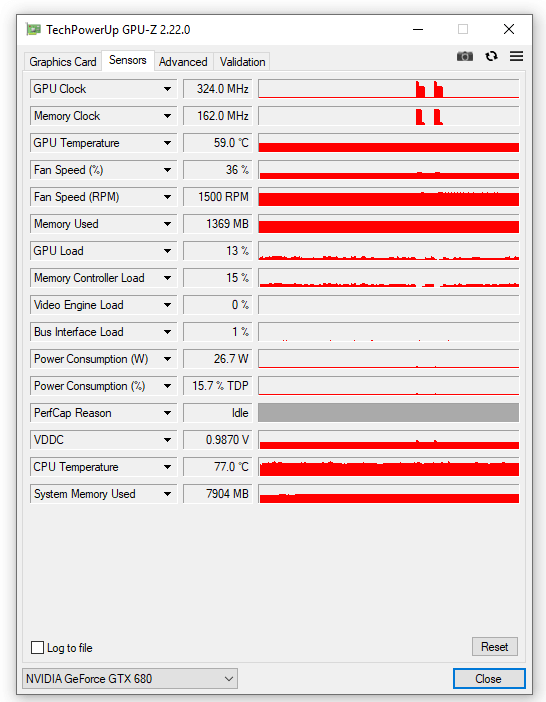Image resolution: width=546 pixels, height=702 pixels.
Task: Click the 1369 MB memory used value
Action: 218,224
